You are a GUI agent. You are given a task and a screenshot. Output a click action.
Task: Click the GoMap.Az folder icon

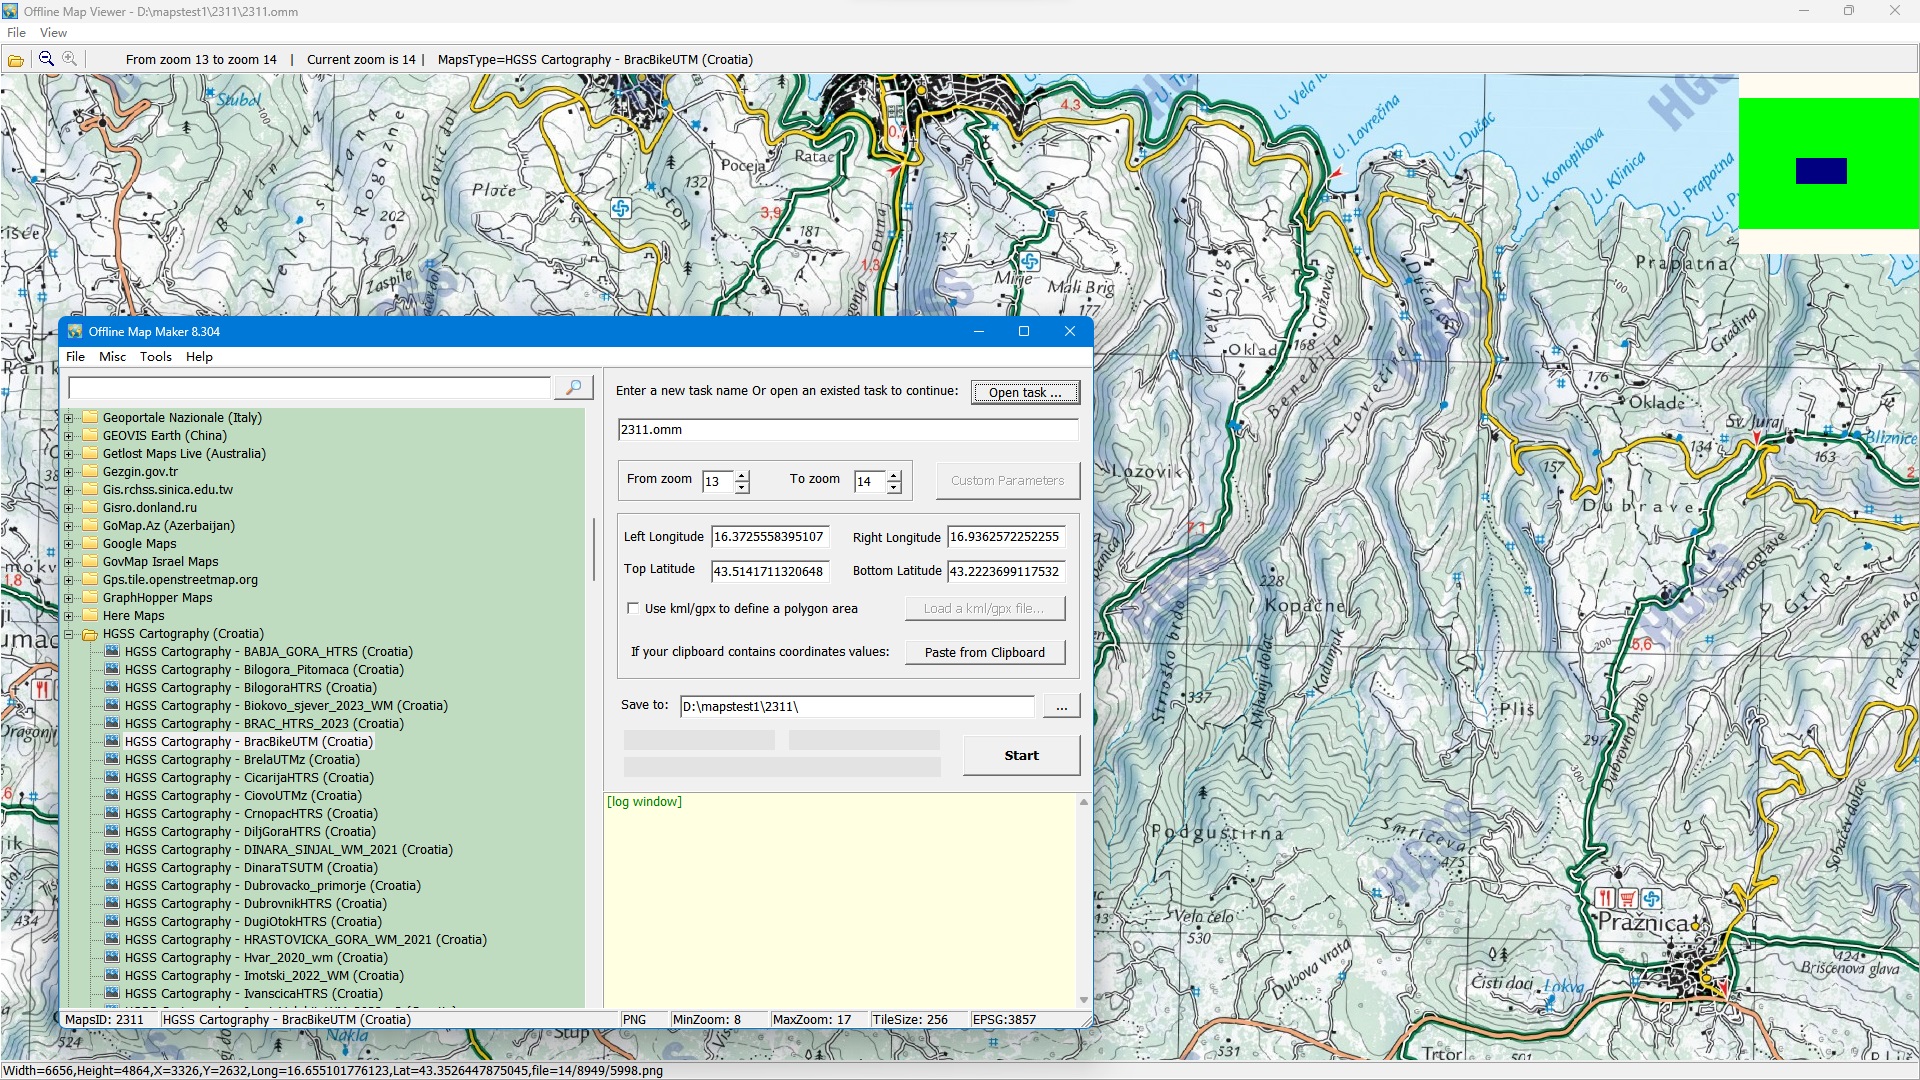[90, 526]
